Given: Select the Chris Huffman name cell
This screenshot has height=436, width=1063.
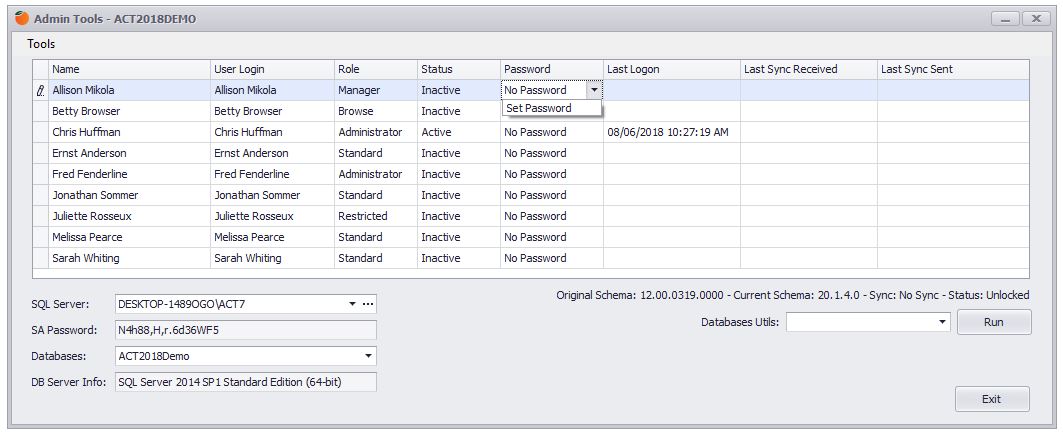Looking at the screenshot, I should [129, 132].
